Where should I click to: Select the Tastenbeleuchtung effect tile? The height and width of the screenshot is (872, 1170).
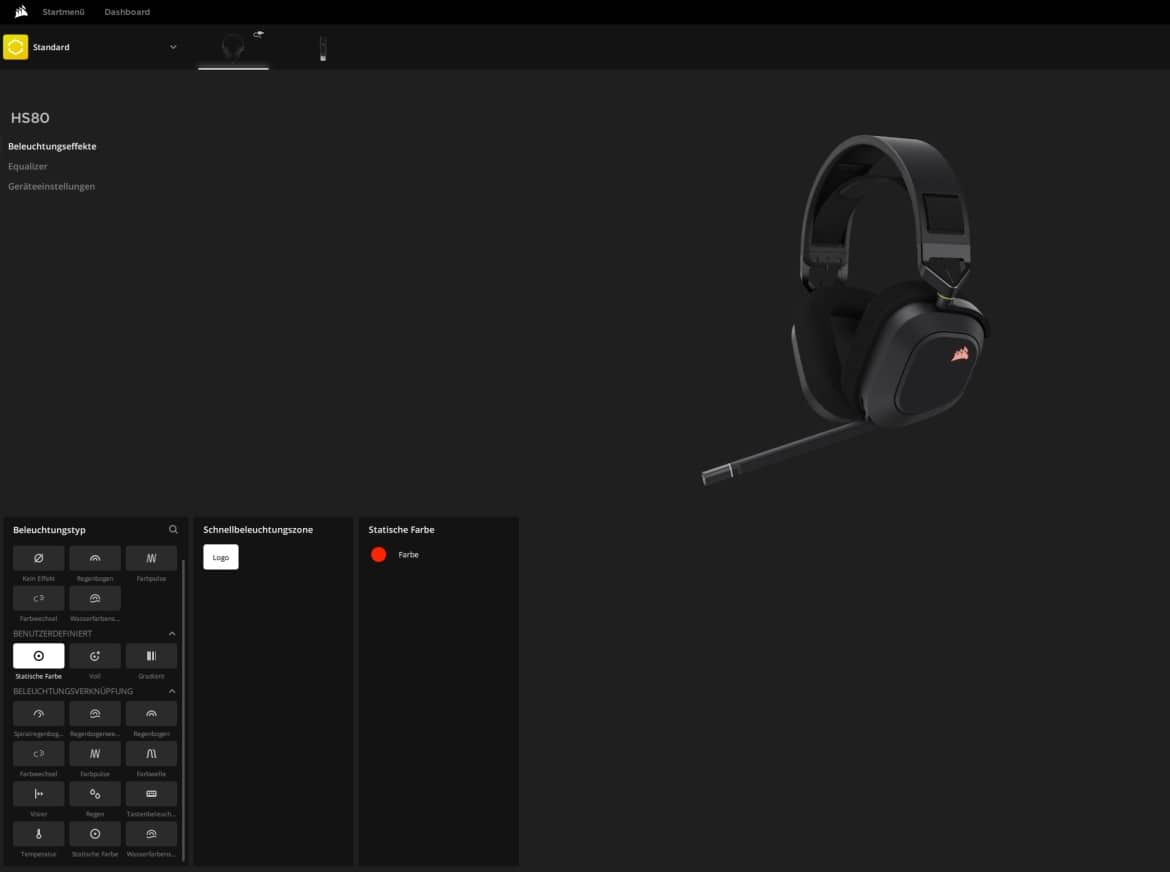pos(151,794)
